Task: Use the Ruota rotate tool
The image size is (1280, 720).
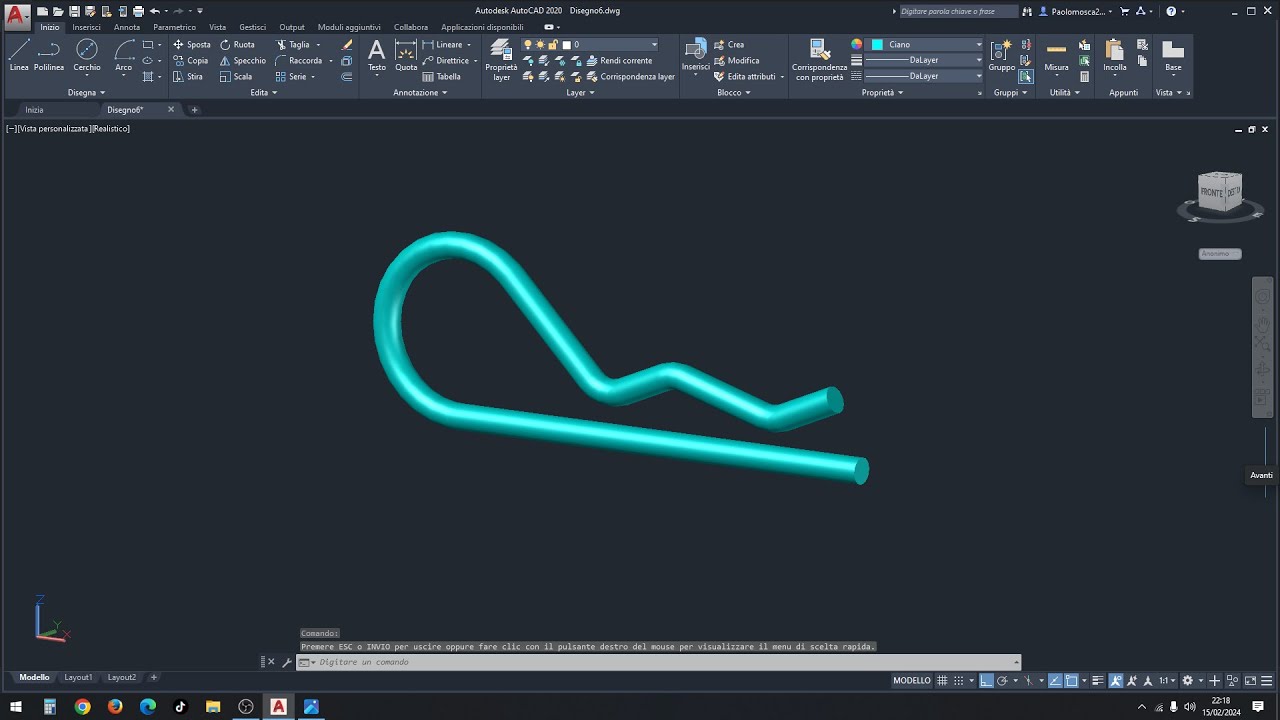Action: (x=237, y=45)
